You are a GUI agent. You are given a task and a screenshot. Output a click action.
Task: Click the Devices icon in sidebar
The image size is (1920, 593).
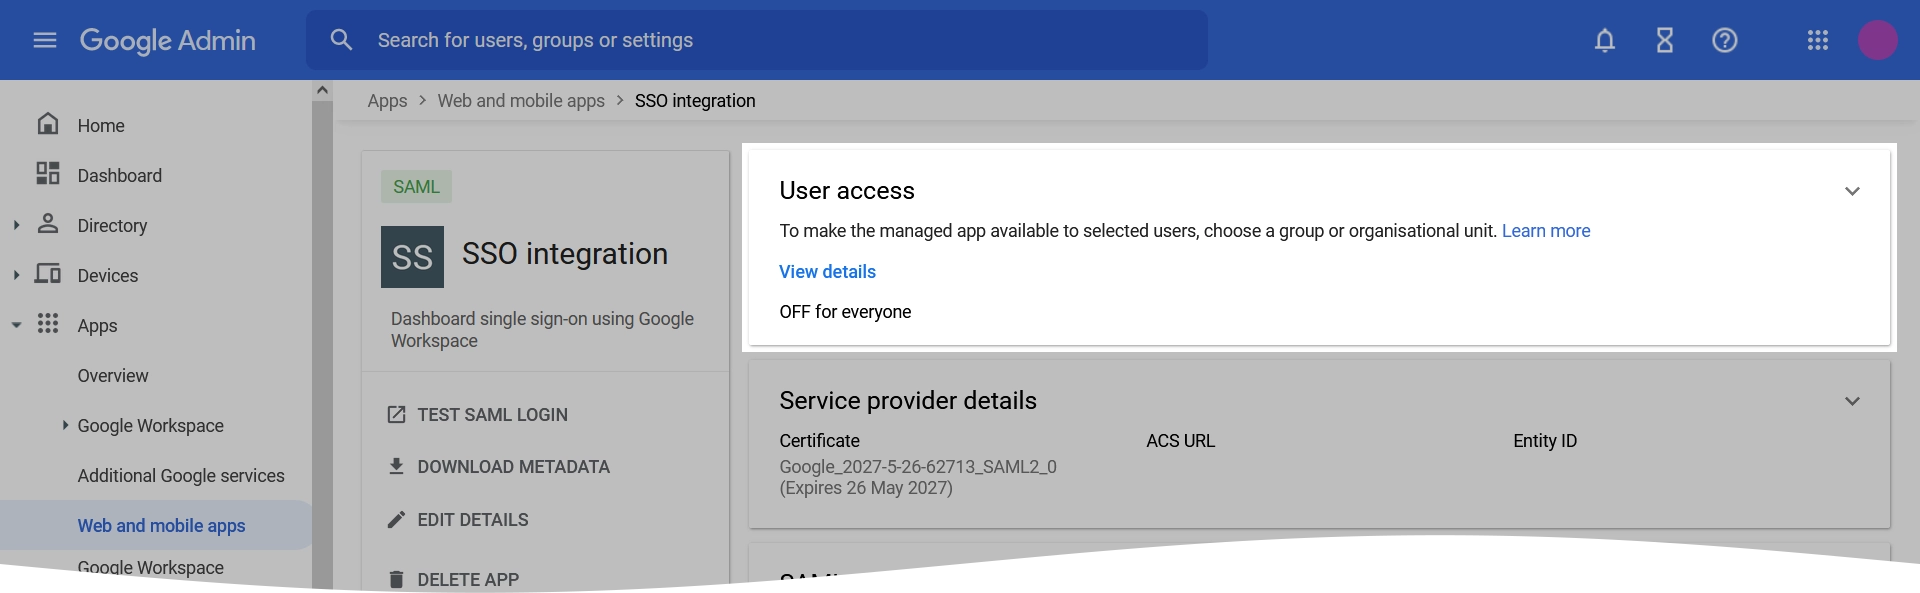click(x=48, y=274)
